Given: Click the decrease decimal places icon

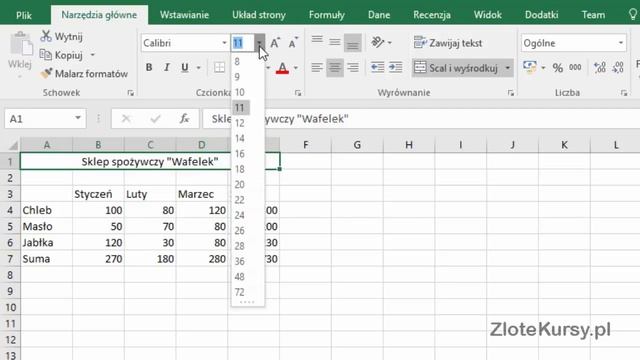Looking at the screenshot, I should (x=618, y=68).
